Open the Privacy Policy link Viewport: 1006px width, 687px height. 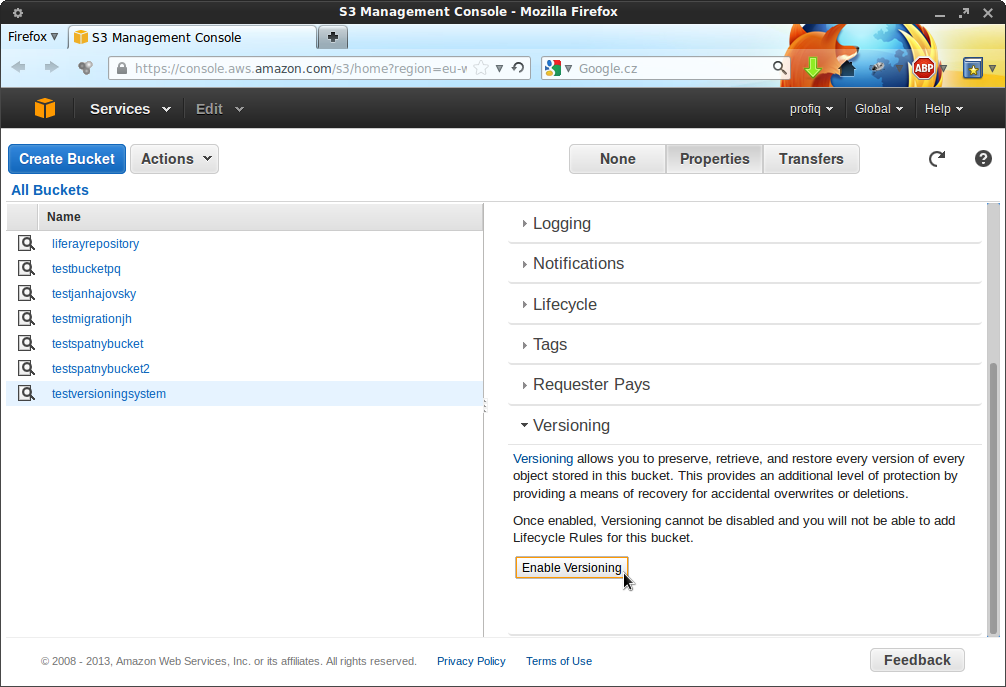(471, 661)
